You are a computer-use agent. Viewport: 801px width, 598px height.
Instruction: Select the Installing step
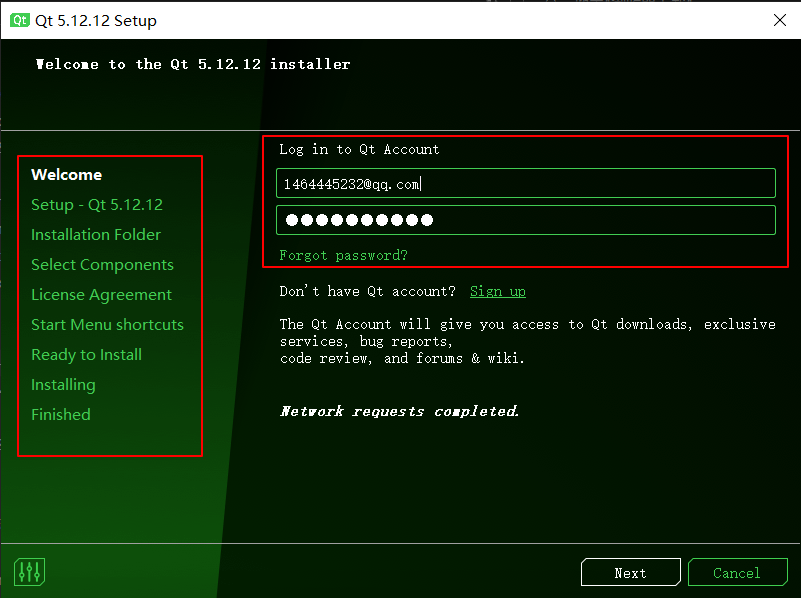click(63, 385)
